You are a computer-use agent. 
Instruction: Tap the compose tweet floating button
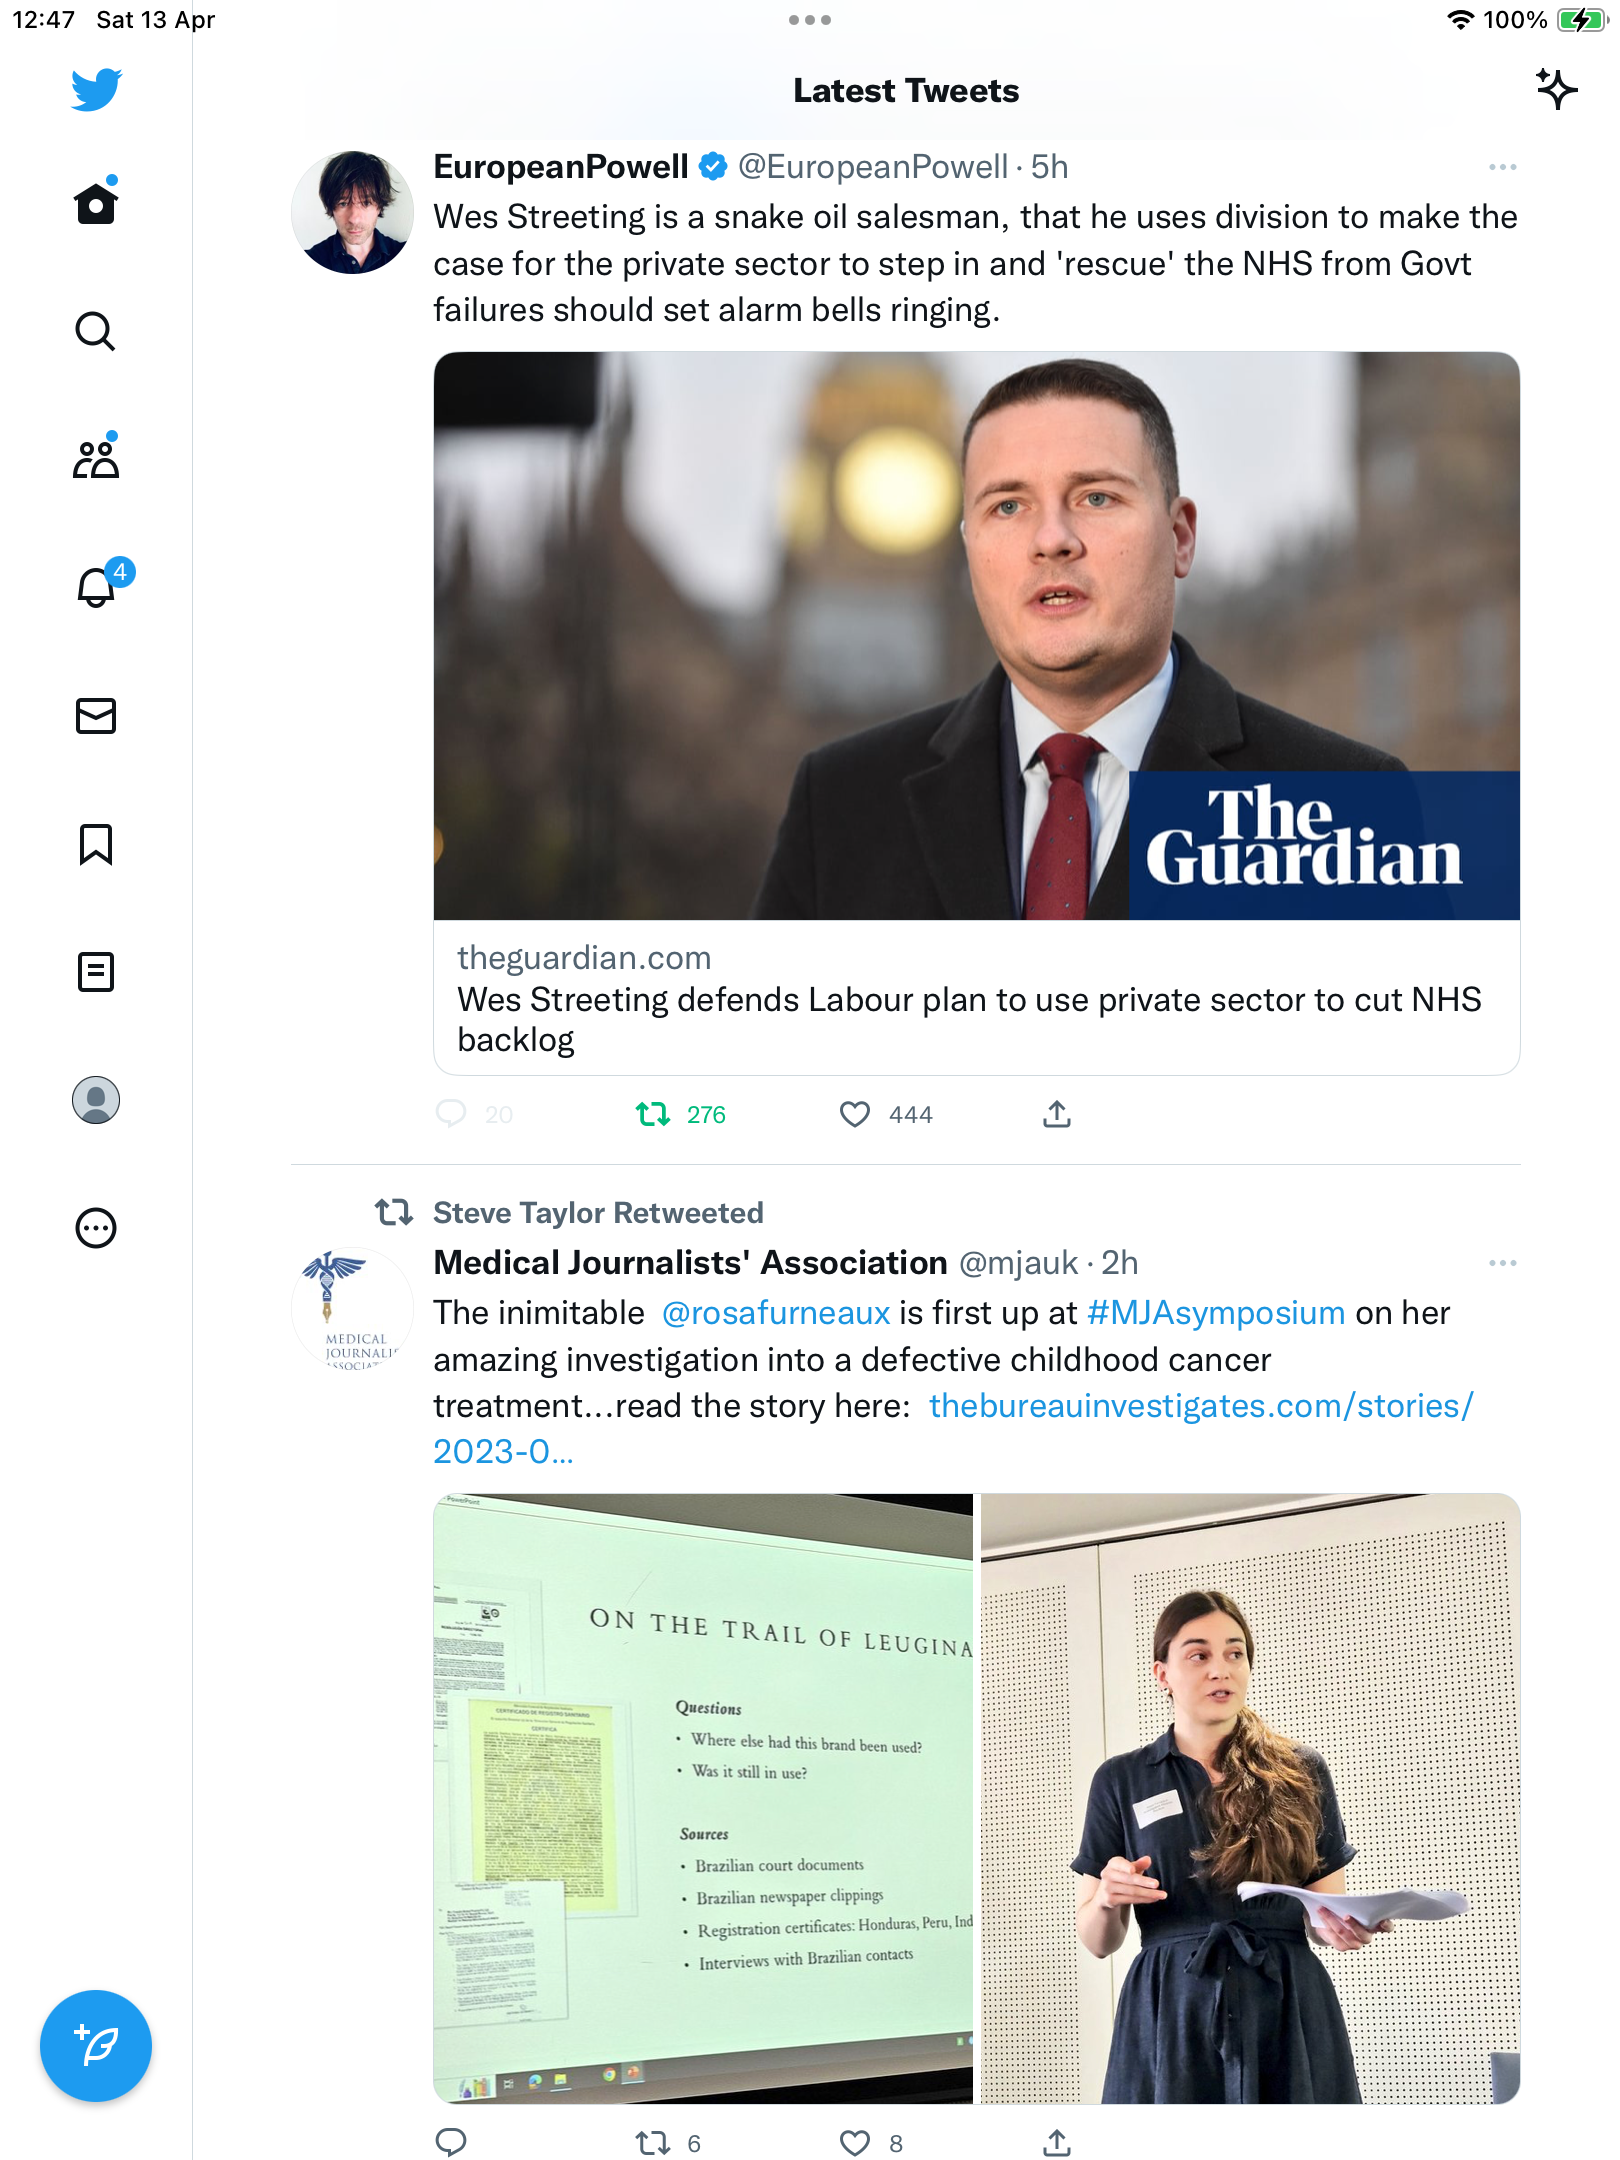[x=96, y=2046]
